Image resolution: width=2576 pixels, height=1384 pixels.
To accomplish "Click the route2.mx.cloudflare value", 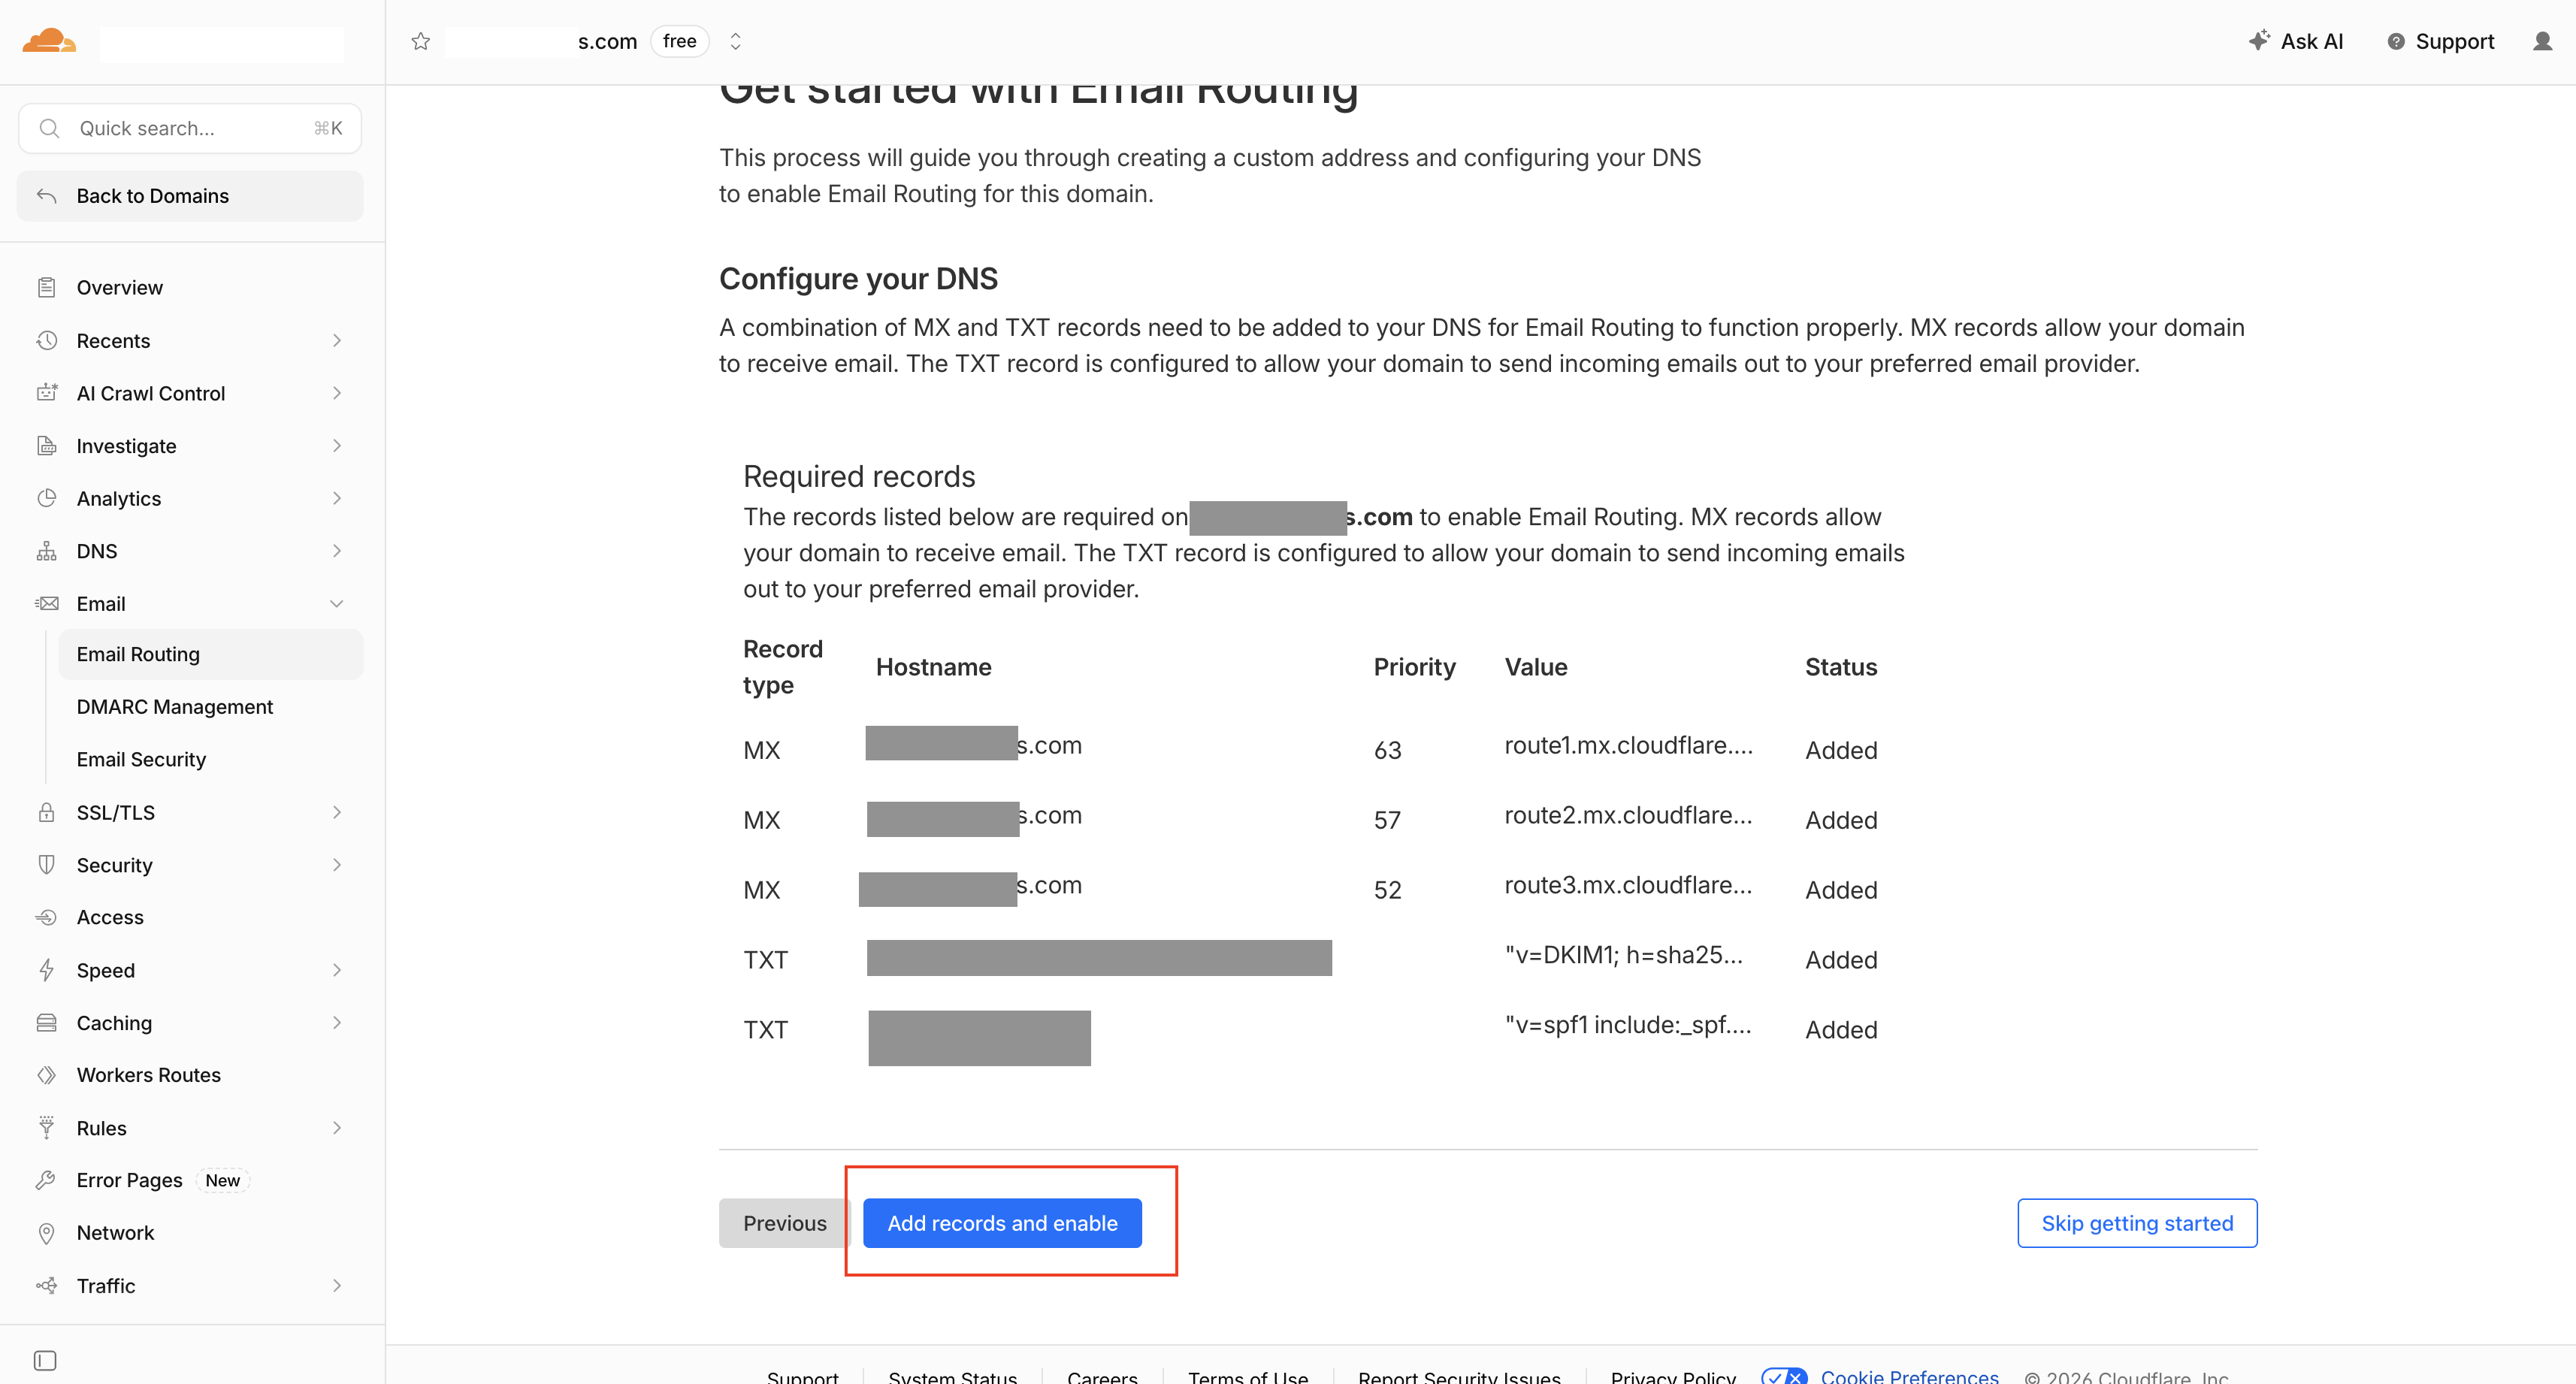I will (x=1628, y=816).
